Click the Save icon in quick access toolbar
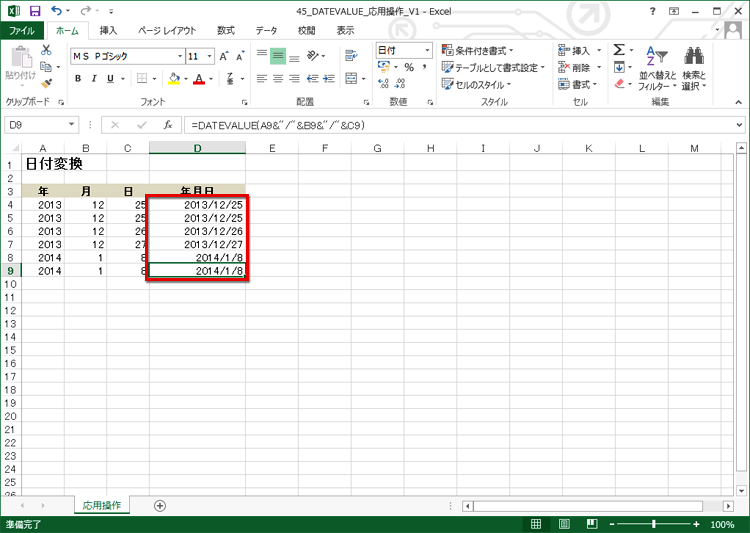 [35, 11]
